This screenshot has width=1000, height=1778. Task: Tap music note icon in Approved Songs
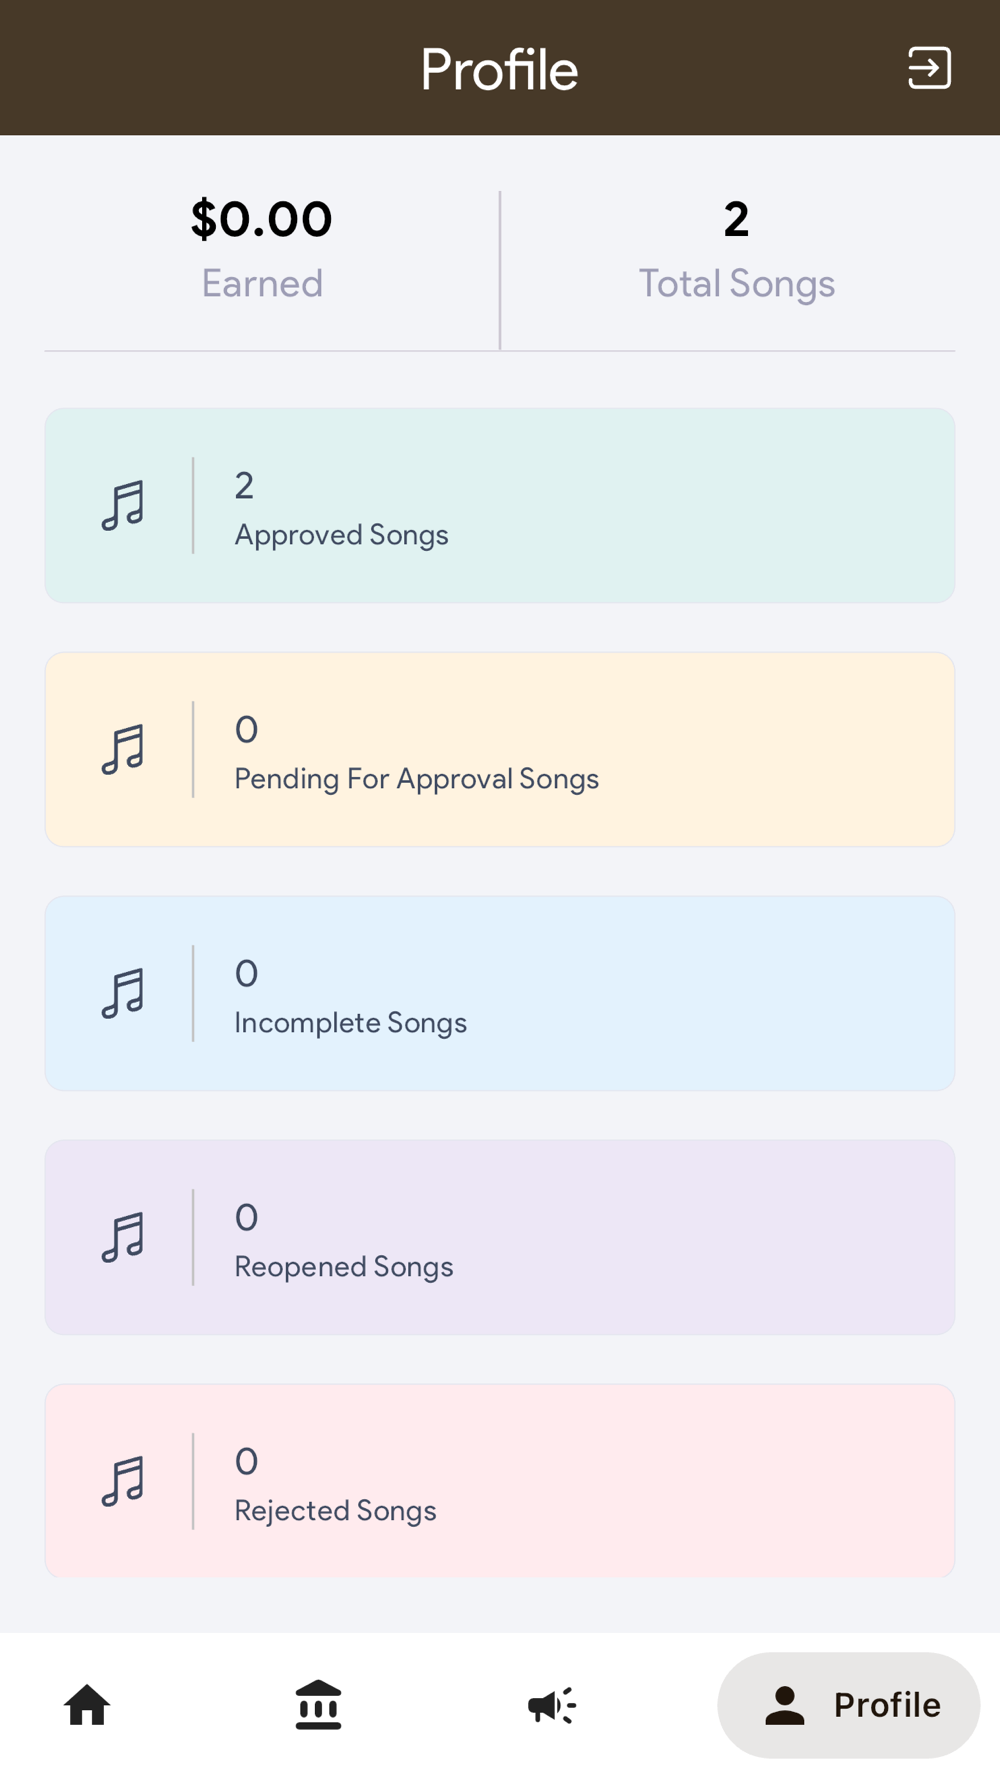(123, 505)
